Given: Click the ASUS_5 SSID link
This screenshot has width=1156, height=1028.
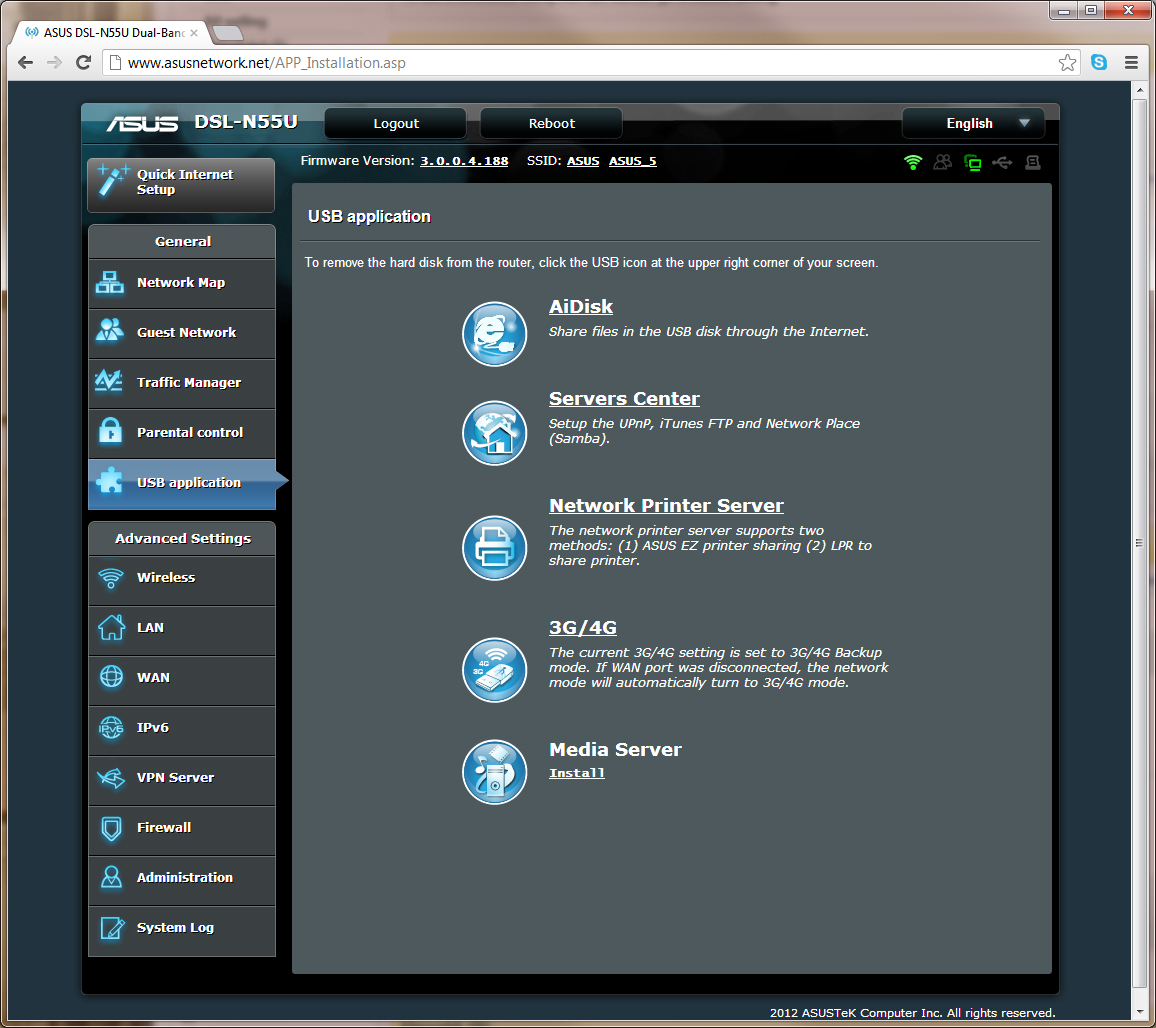Looking at the screenshot, I should coord(633,161).
